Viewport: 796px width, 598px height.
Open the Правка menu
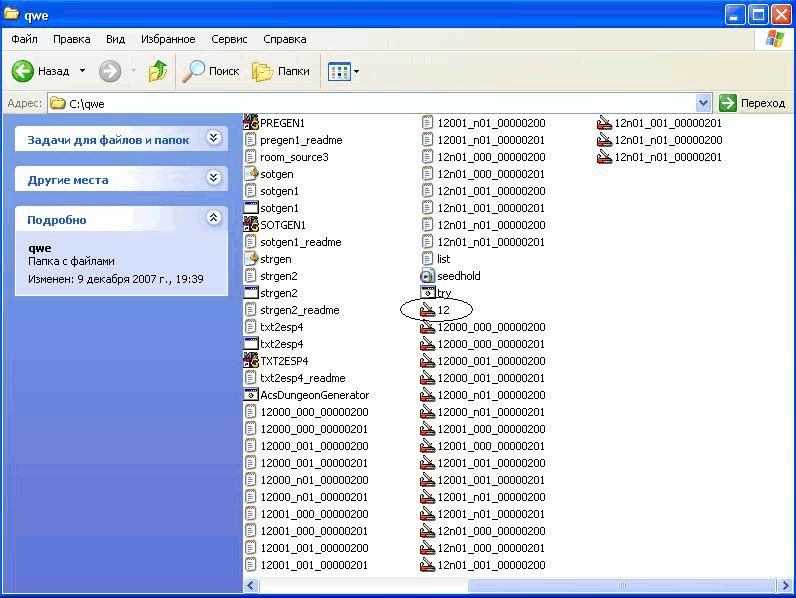(x=72, y=39)
